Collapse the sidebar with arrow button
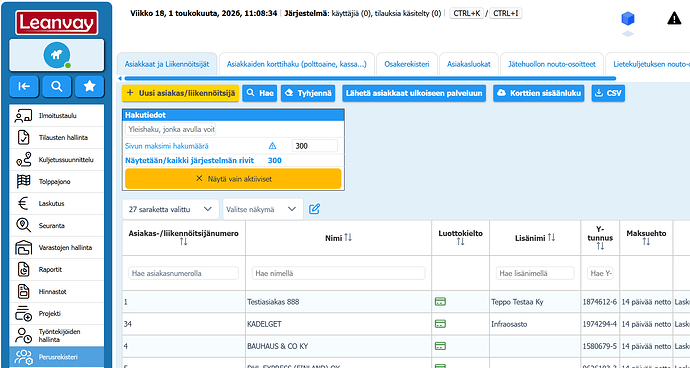 coord(24,86)
